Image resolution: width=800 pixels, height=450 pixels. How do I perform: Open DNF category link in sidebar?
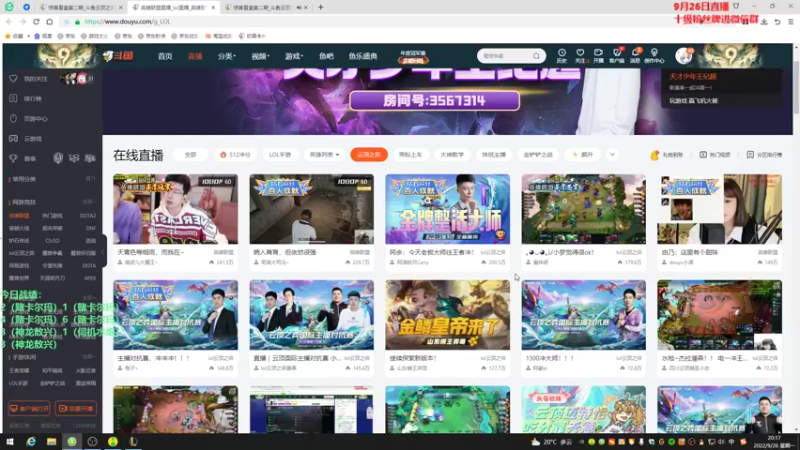[x=91, y=228]
